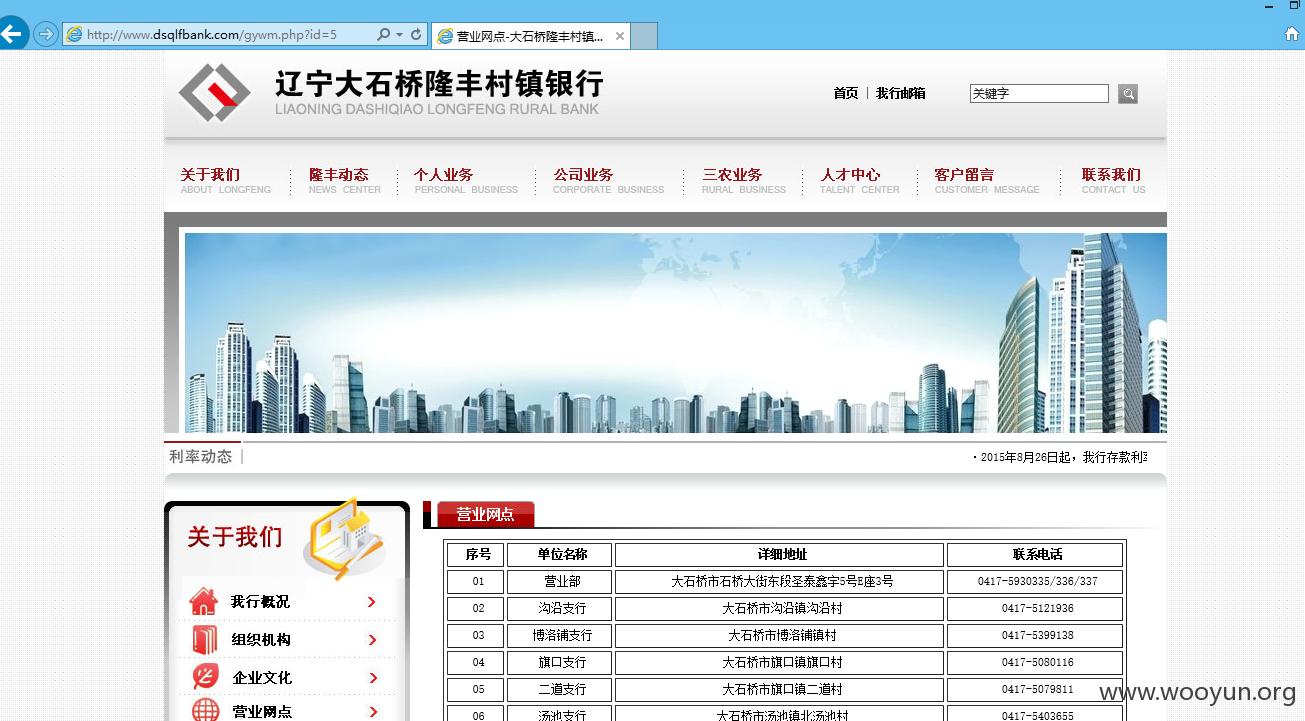Expand the 我行概况 sidebar arrow
This screenshot has width=1305, height=721.
pyautogui.click(x=372, y=602)
